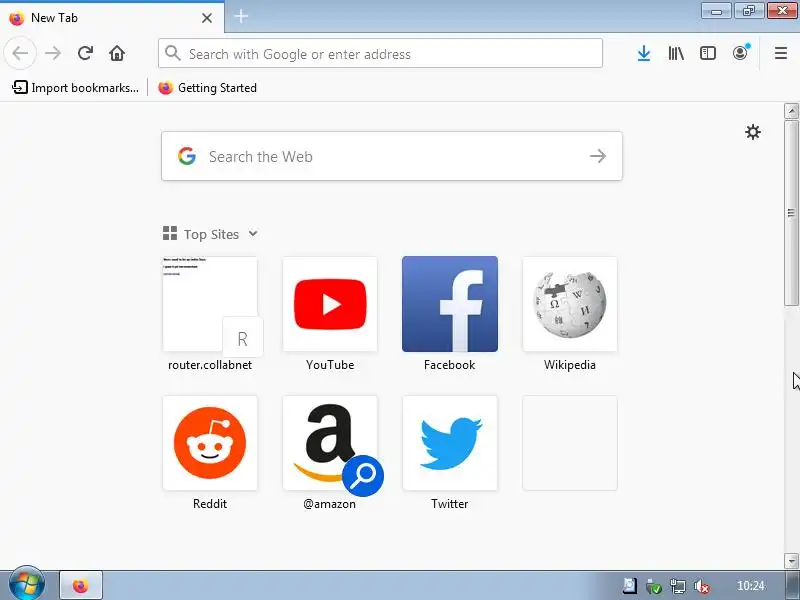Open the muted volume tray icon
Screen dimensions: 800x600
click(x=702, y=586)
